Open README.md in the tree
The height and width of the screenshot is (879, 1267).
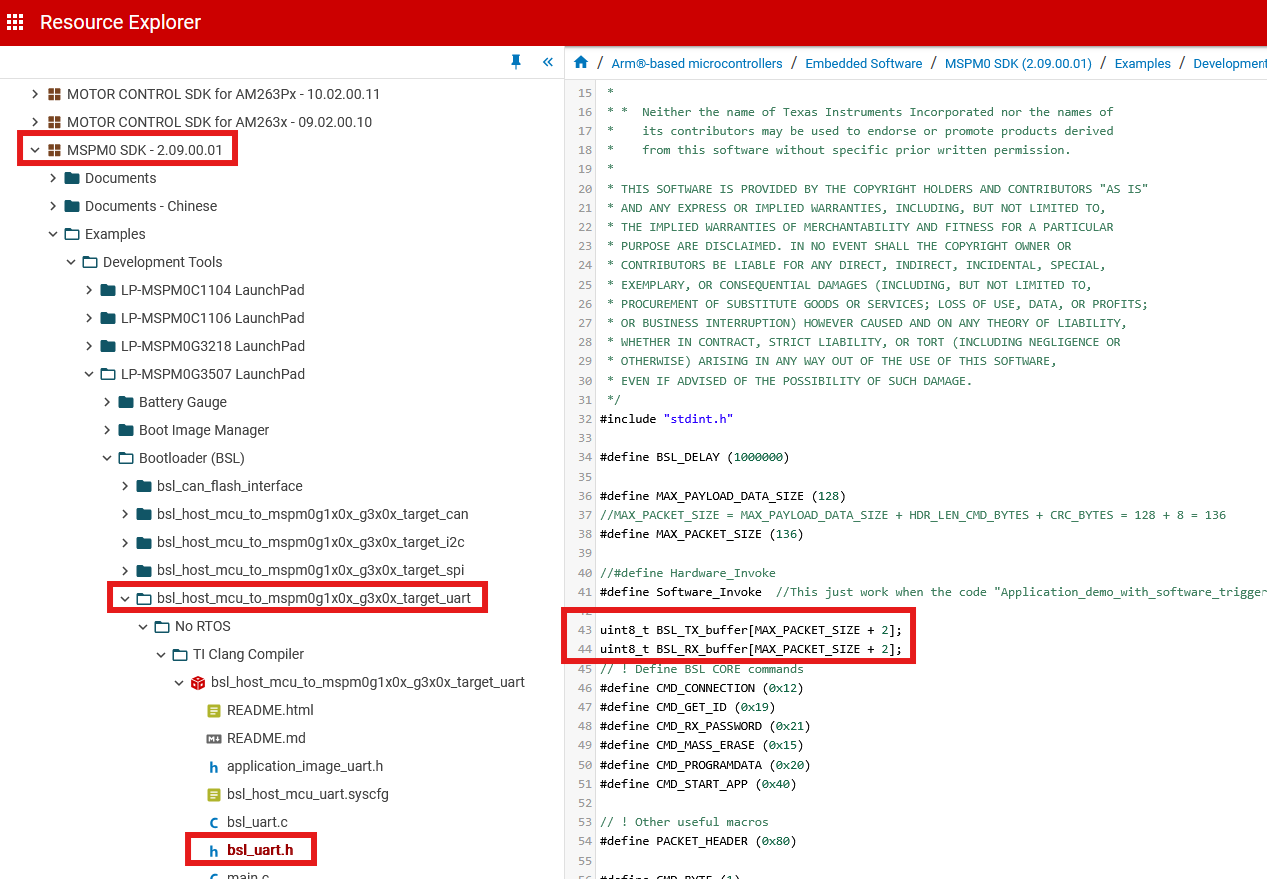[266, 738]
